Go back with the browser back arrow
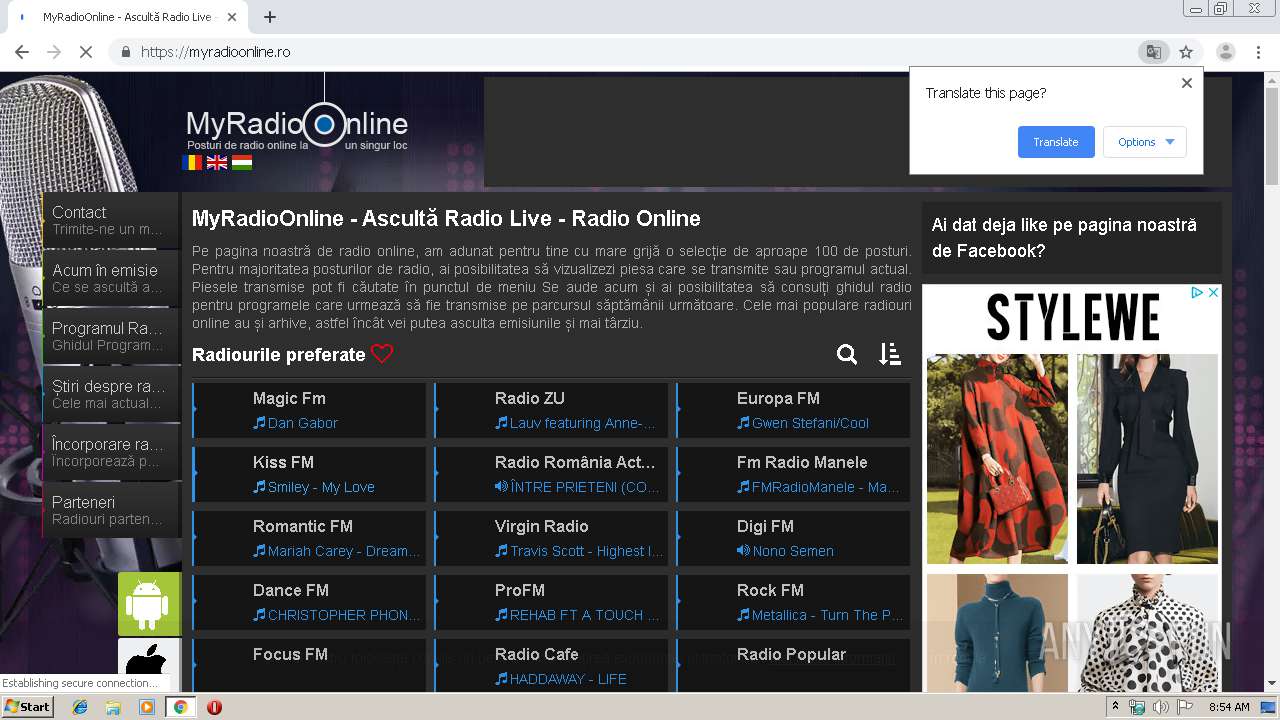 pos(22,52)
